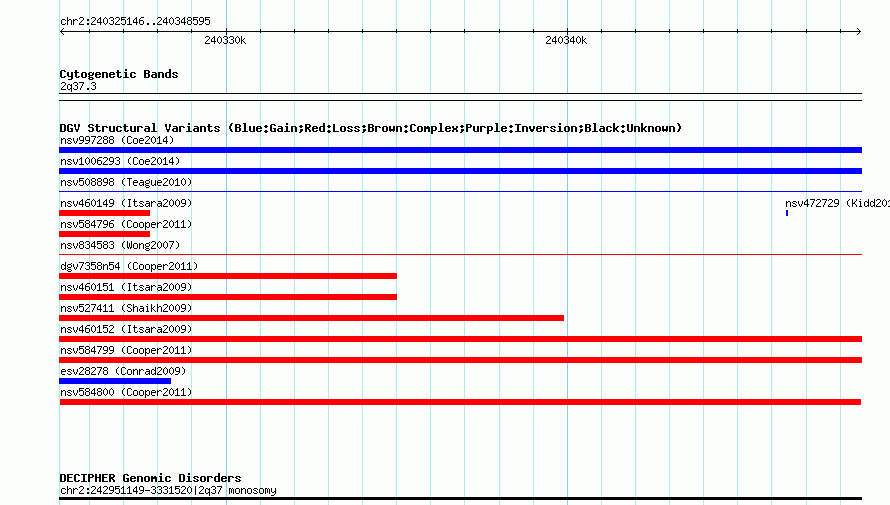Click the black 2q37 monosomy bar
This screenshot has width=890, height=505.
point(460,499)
